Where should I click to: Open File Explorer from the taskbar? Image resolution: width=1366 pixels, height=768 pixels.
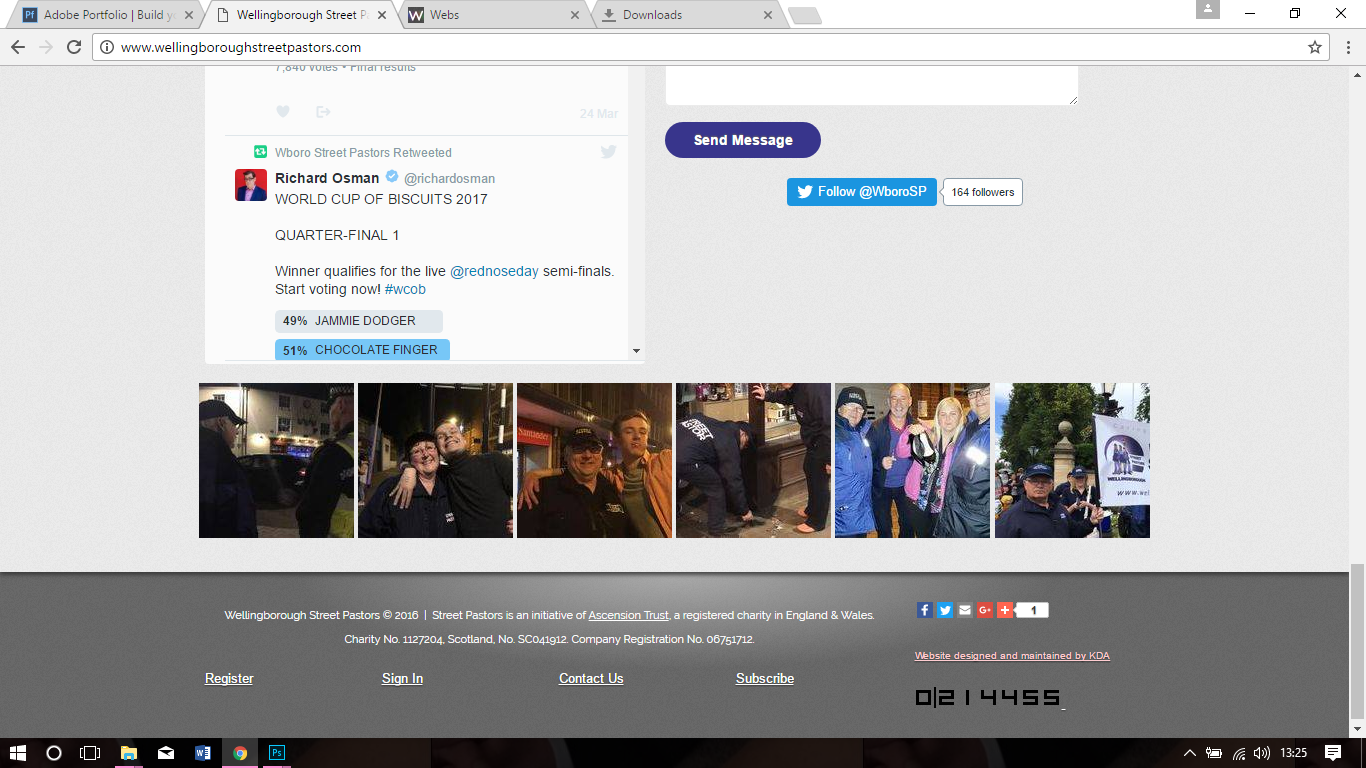click(x=129, y=753)
